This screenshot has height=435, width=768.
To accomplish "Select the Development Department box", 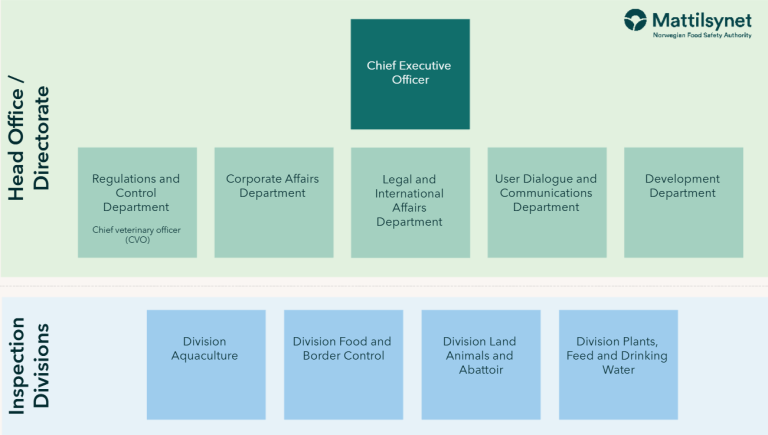I will 683,202.
